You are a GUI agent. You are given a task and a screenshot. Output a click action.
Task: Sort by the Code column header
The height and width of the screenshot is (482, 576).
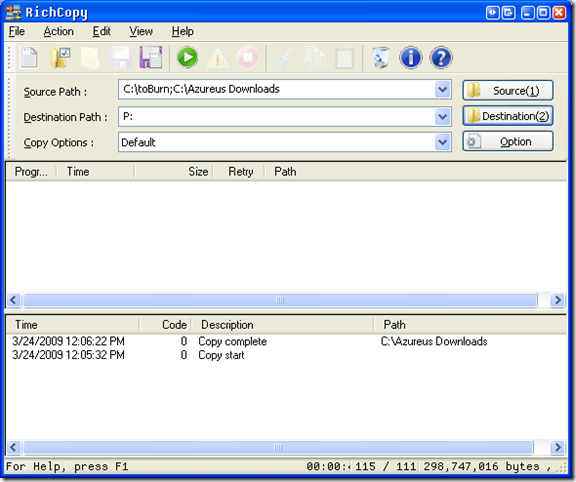[165, 325]
